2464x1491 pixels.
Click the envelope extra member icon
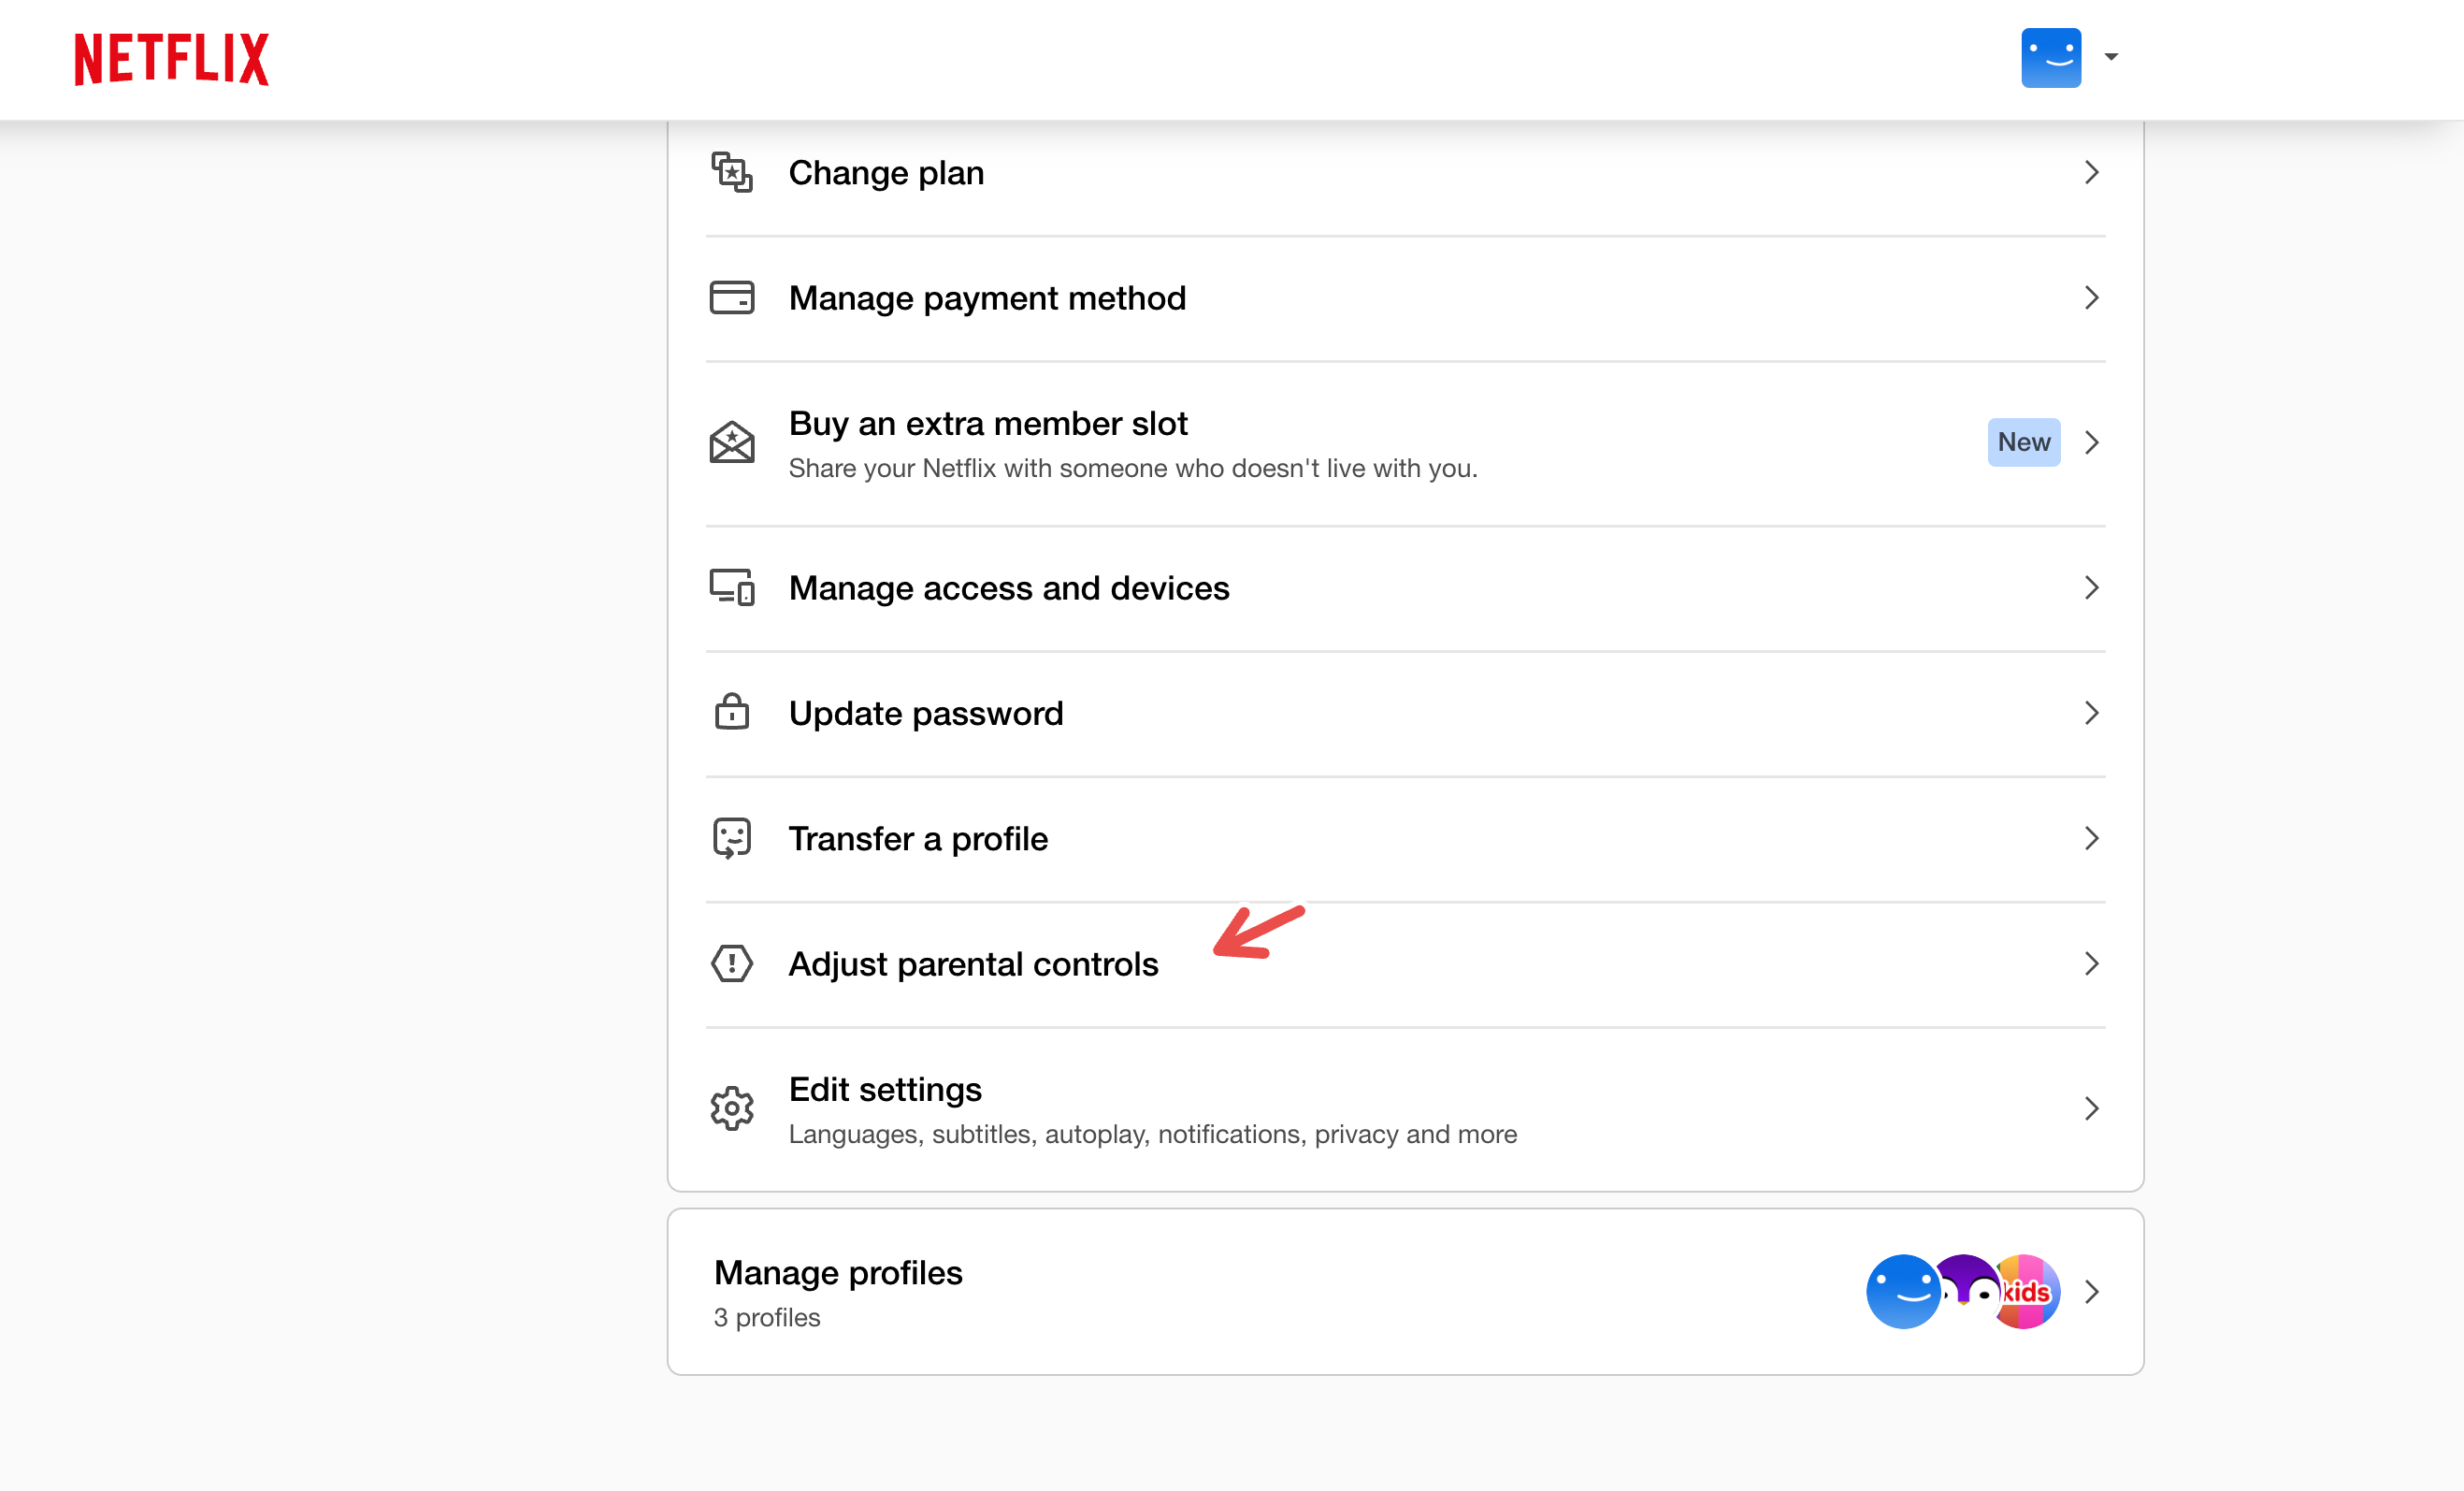tap(732, 442)
